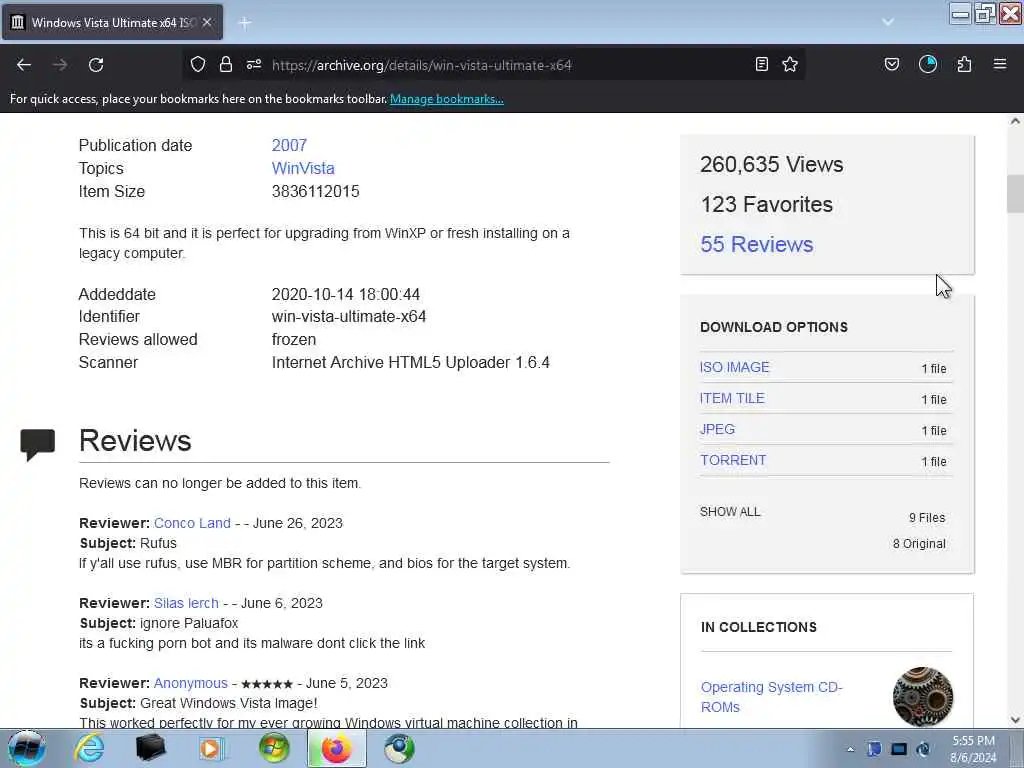Open extensions puzzle icon
The image size is (1024, 768).
[964, 64]
